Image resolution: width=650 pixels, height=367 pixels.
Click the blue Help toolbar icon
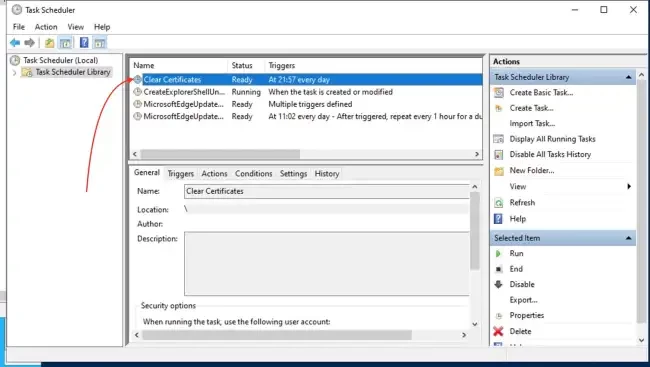pyautogui.click(x=84, y=42)
